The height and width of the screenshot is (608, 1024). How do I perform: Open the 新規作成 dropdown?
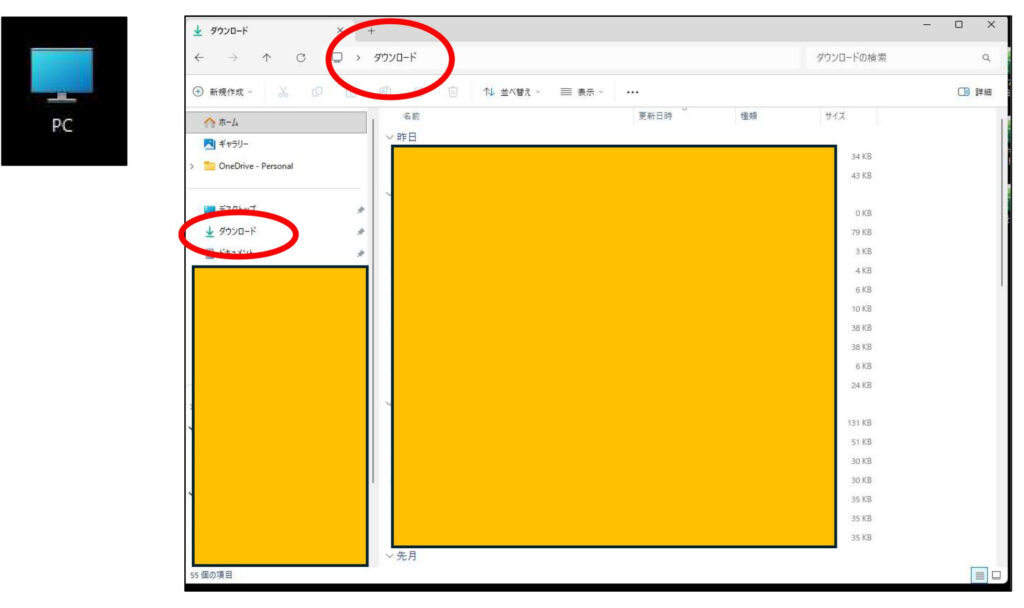(x=223, y=92)
